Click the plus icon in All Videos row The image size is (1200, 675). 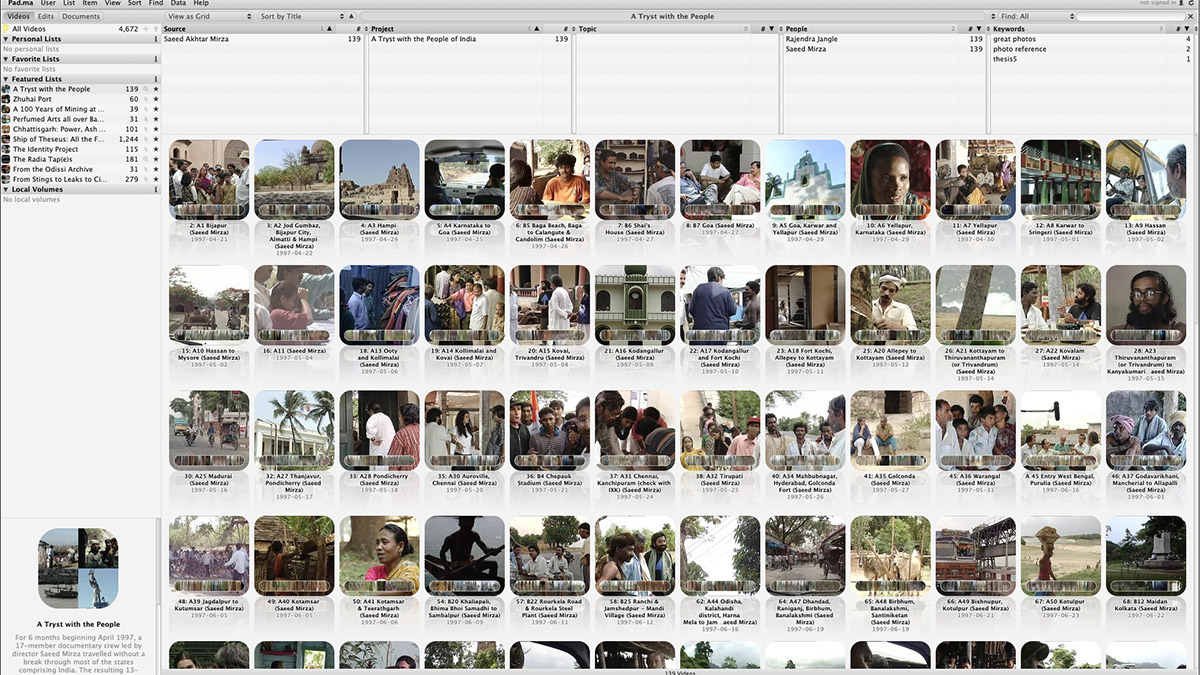tap(146, 29)
